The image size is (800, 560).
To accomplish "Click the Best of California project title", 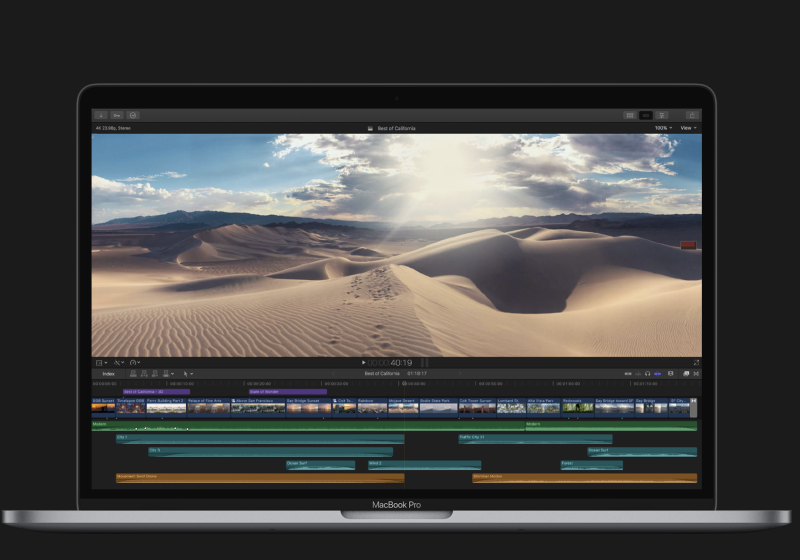I will [x=396, y=128].
